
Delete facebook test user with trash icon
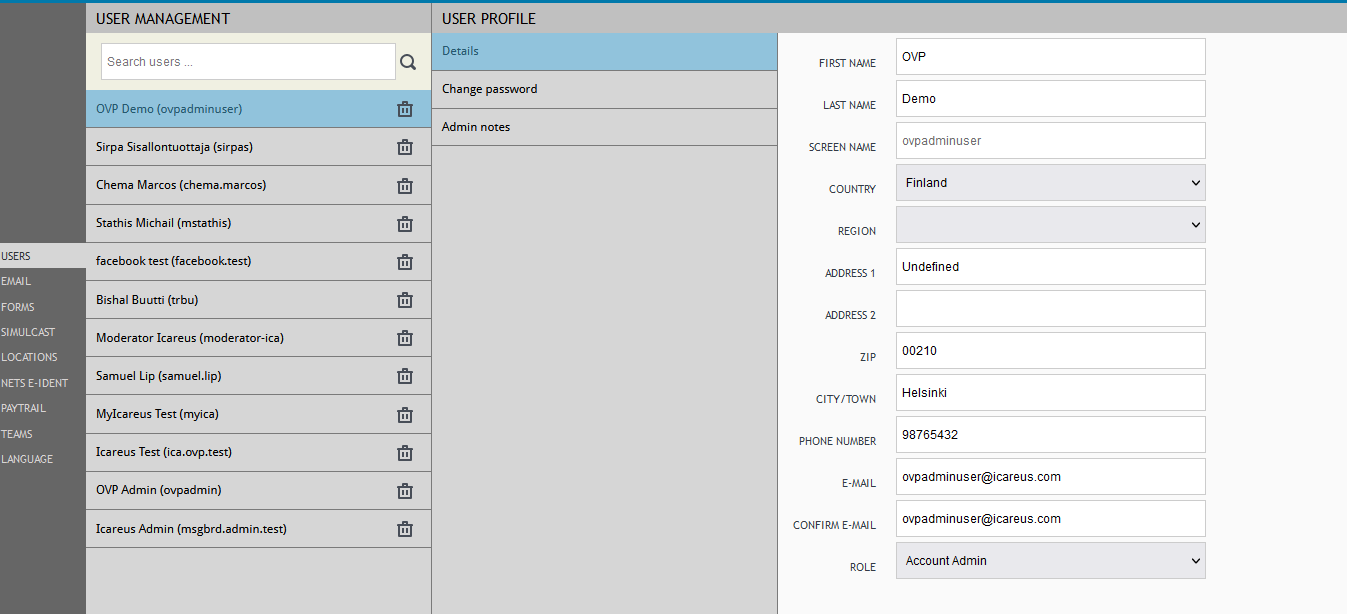click(405, 261)
